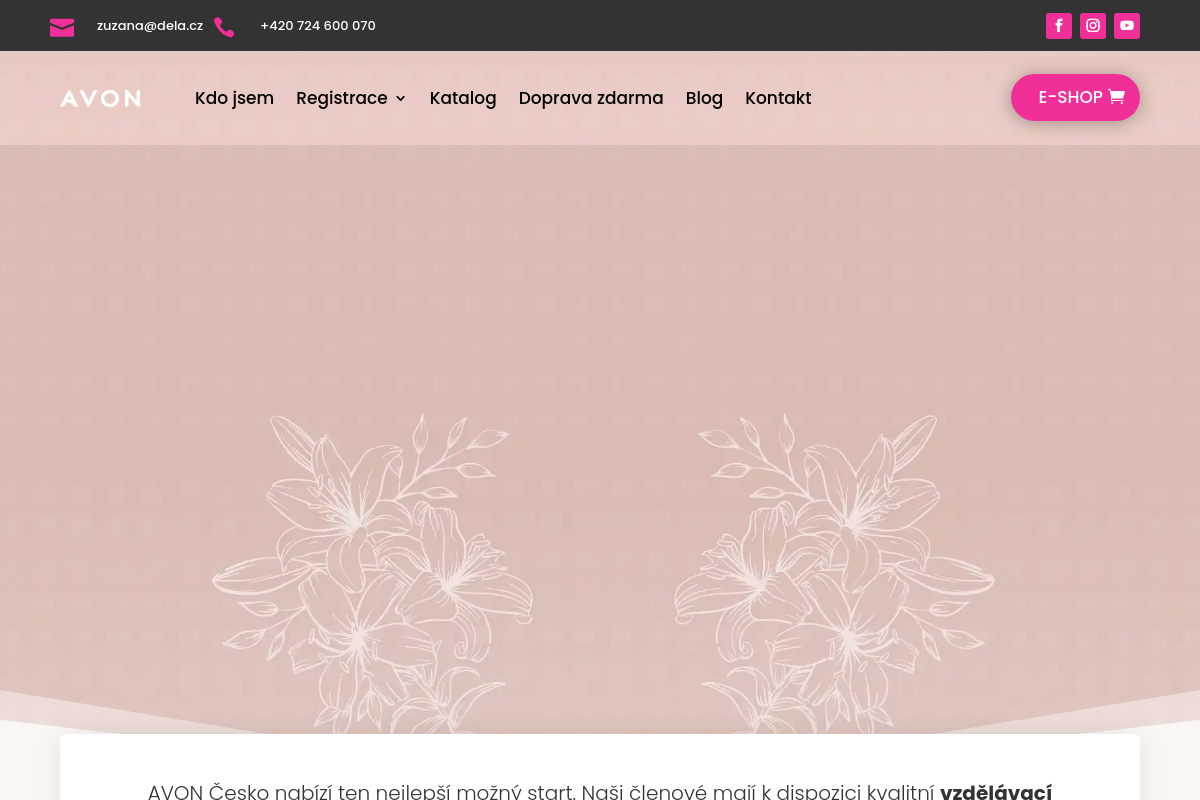Go to the Katalog page

point(463,98)
